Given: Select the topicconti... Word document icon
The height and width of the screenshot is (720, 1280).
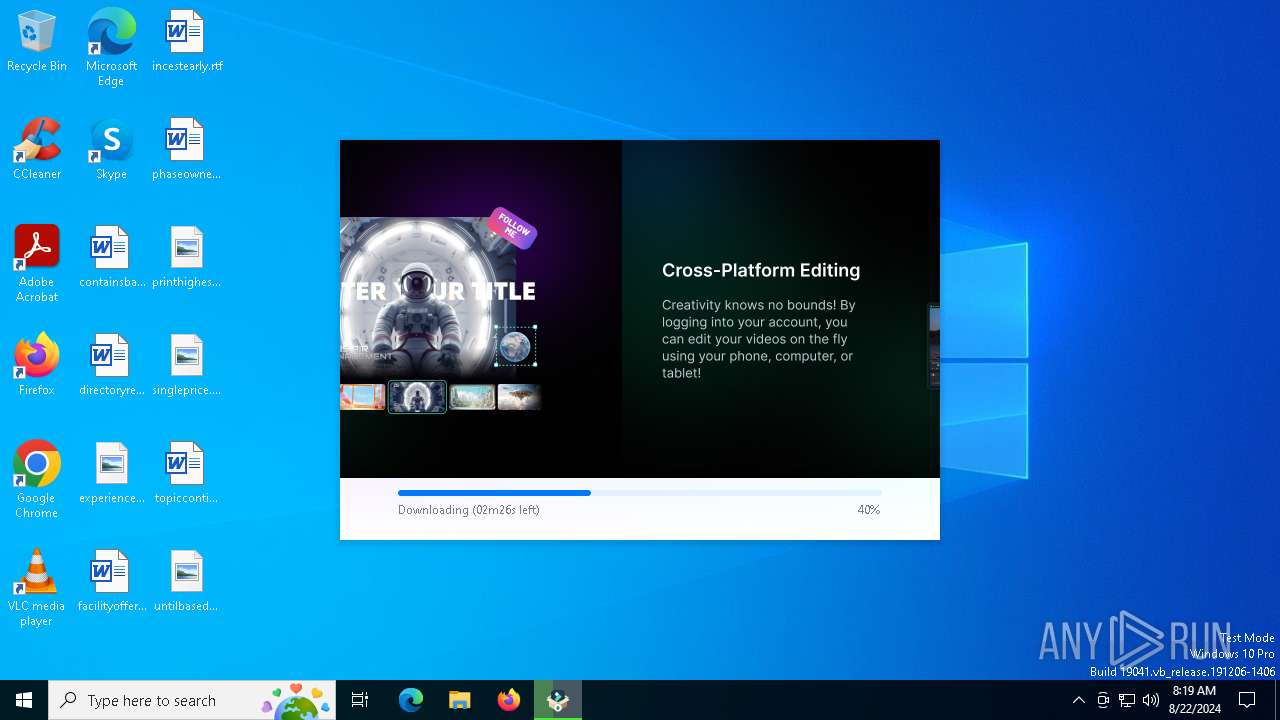Looking at the screenshot, I should (187, 474).
